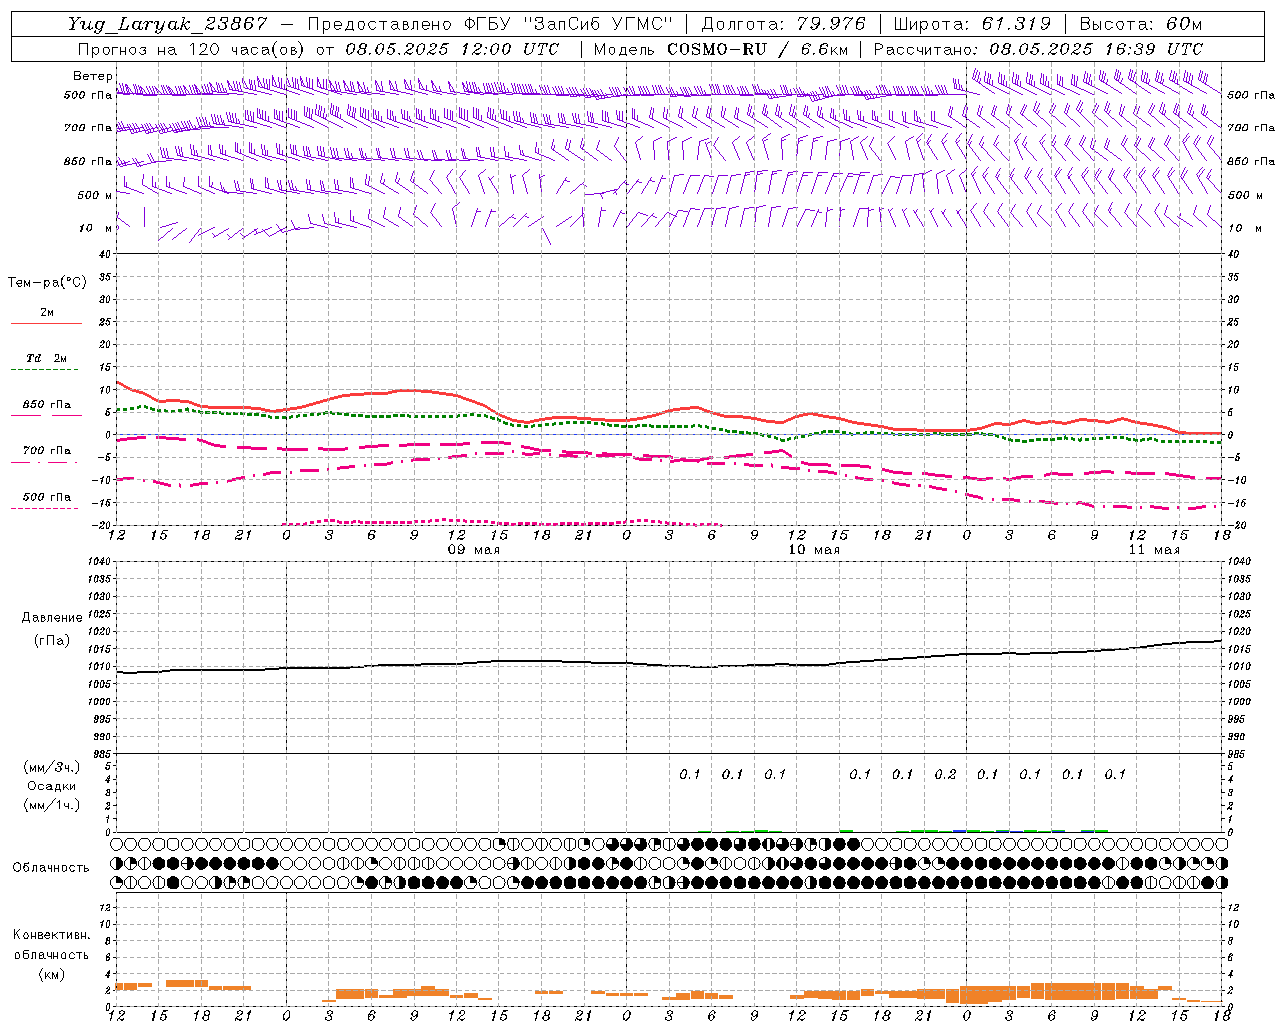
Task: Click the "09 мая" date label
Action: click(473, 550)
